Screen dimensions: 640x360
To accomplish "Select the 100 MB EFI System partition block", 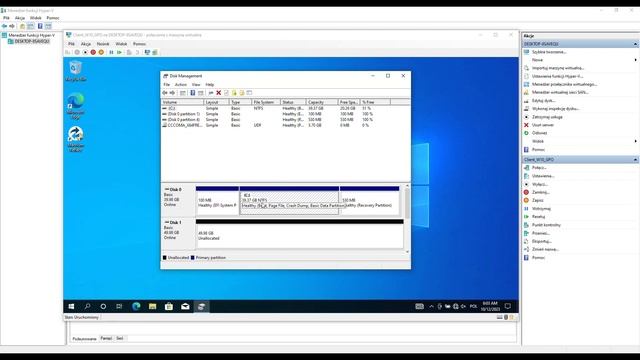I will (x=217, y=200).
